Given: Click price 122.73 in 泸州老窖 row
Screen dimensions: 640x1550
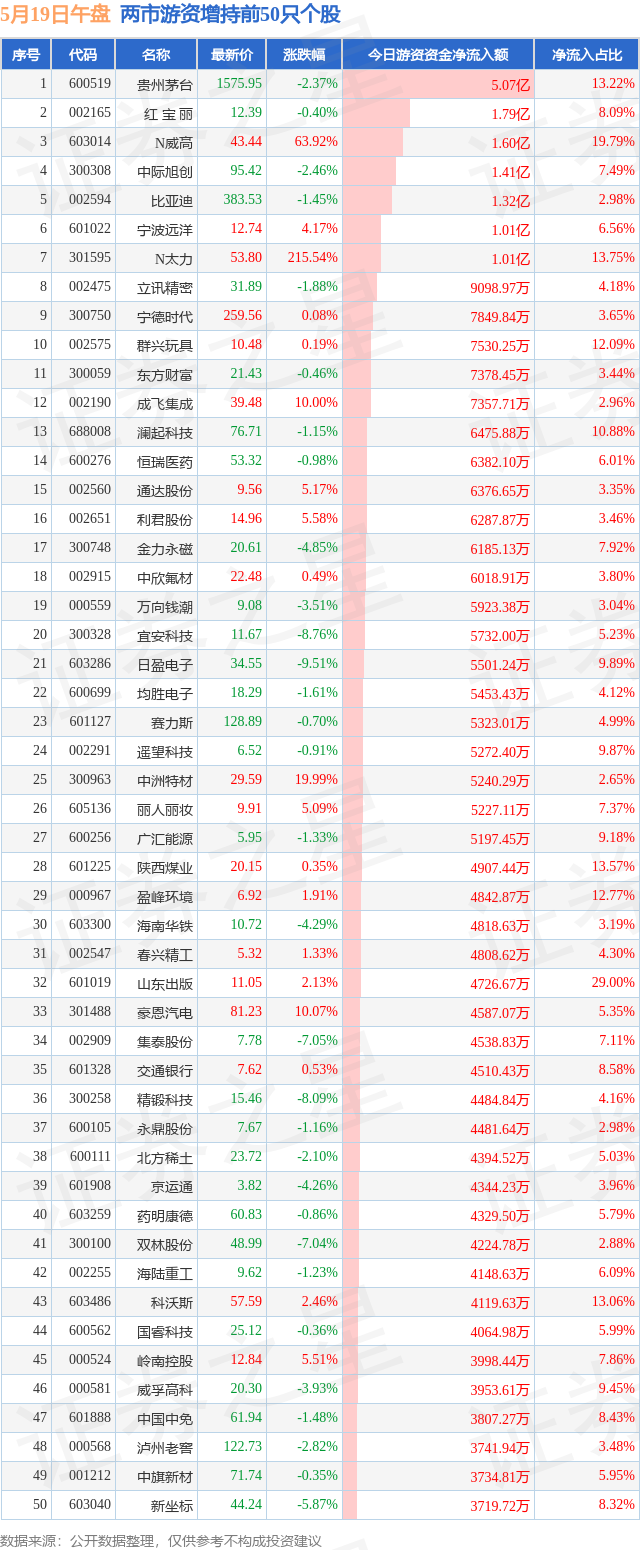Looking at the screenshot, I should (x=243, y=1447).
